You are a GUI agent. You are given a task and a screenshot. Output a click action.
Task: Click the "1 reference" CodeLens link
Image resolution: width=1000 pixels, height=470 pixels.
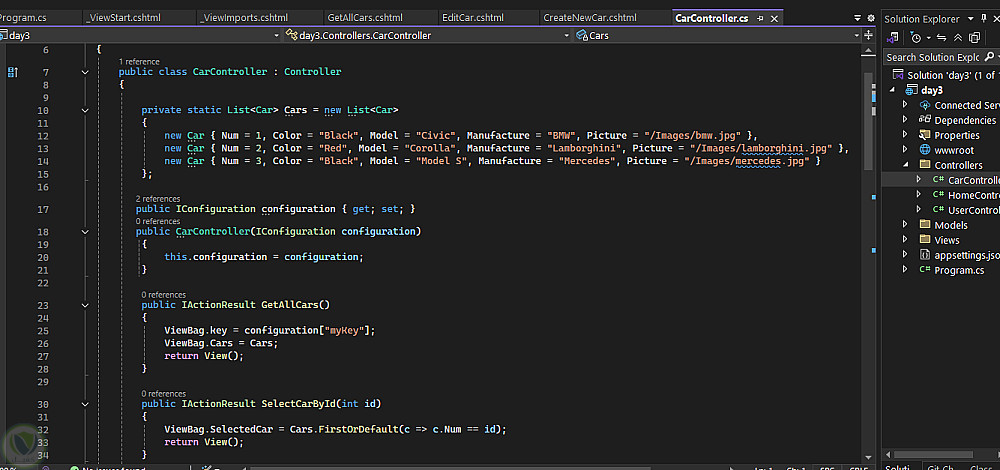(139, 61)
